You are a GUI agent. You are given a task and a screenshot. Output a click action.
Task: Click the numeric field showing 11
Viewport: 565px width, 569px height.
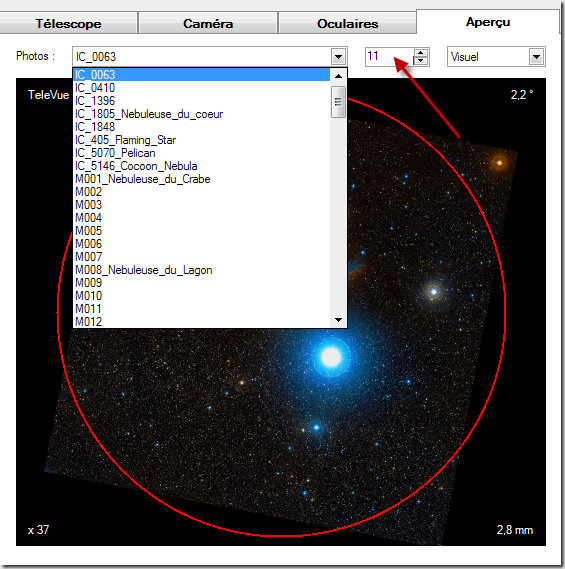(x=390, y=57)
